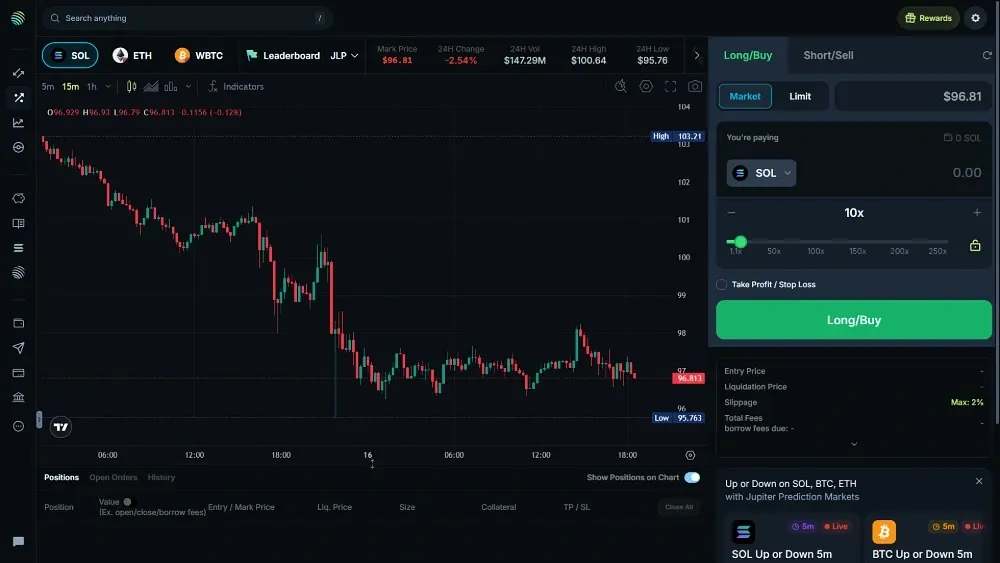Viewport: 1000px width, 563px height.
Task: Open the time axis settings gear
Action: pos(690,455)
